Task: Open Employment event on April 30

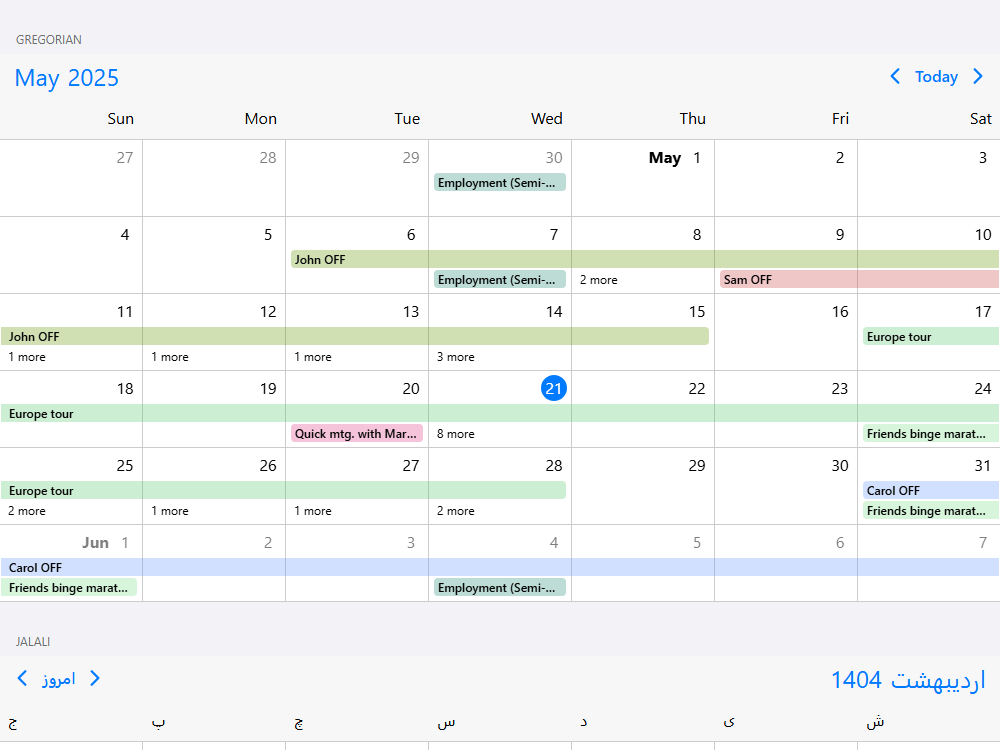Action: pos(500,182)
